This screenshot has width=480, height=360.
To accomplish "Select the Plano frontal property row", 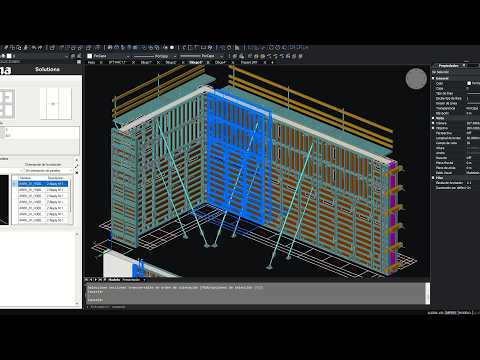I will coord(456,163).
